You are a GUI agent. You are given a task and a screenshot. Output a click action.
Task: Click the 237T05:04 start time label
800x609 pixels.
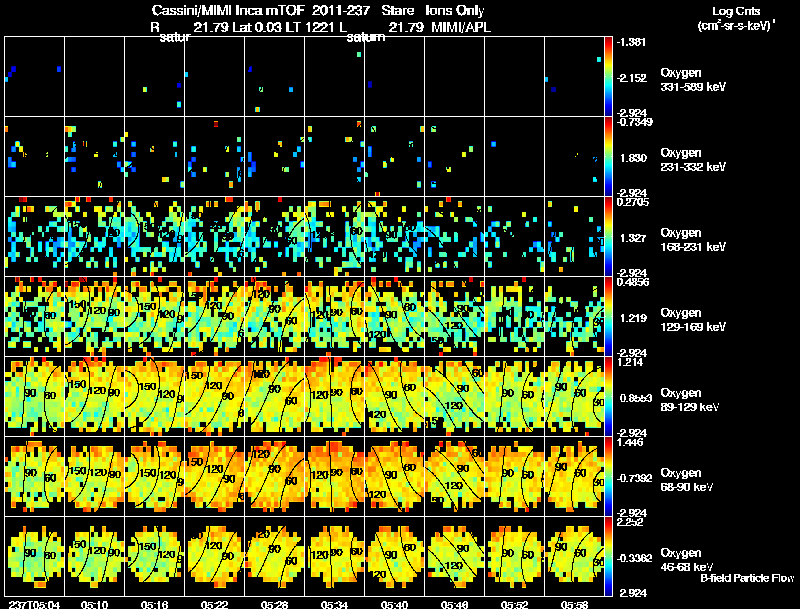click(x=34, y=604)
